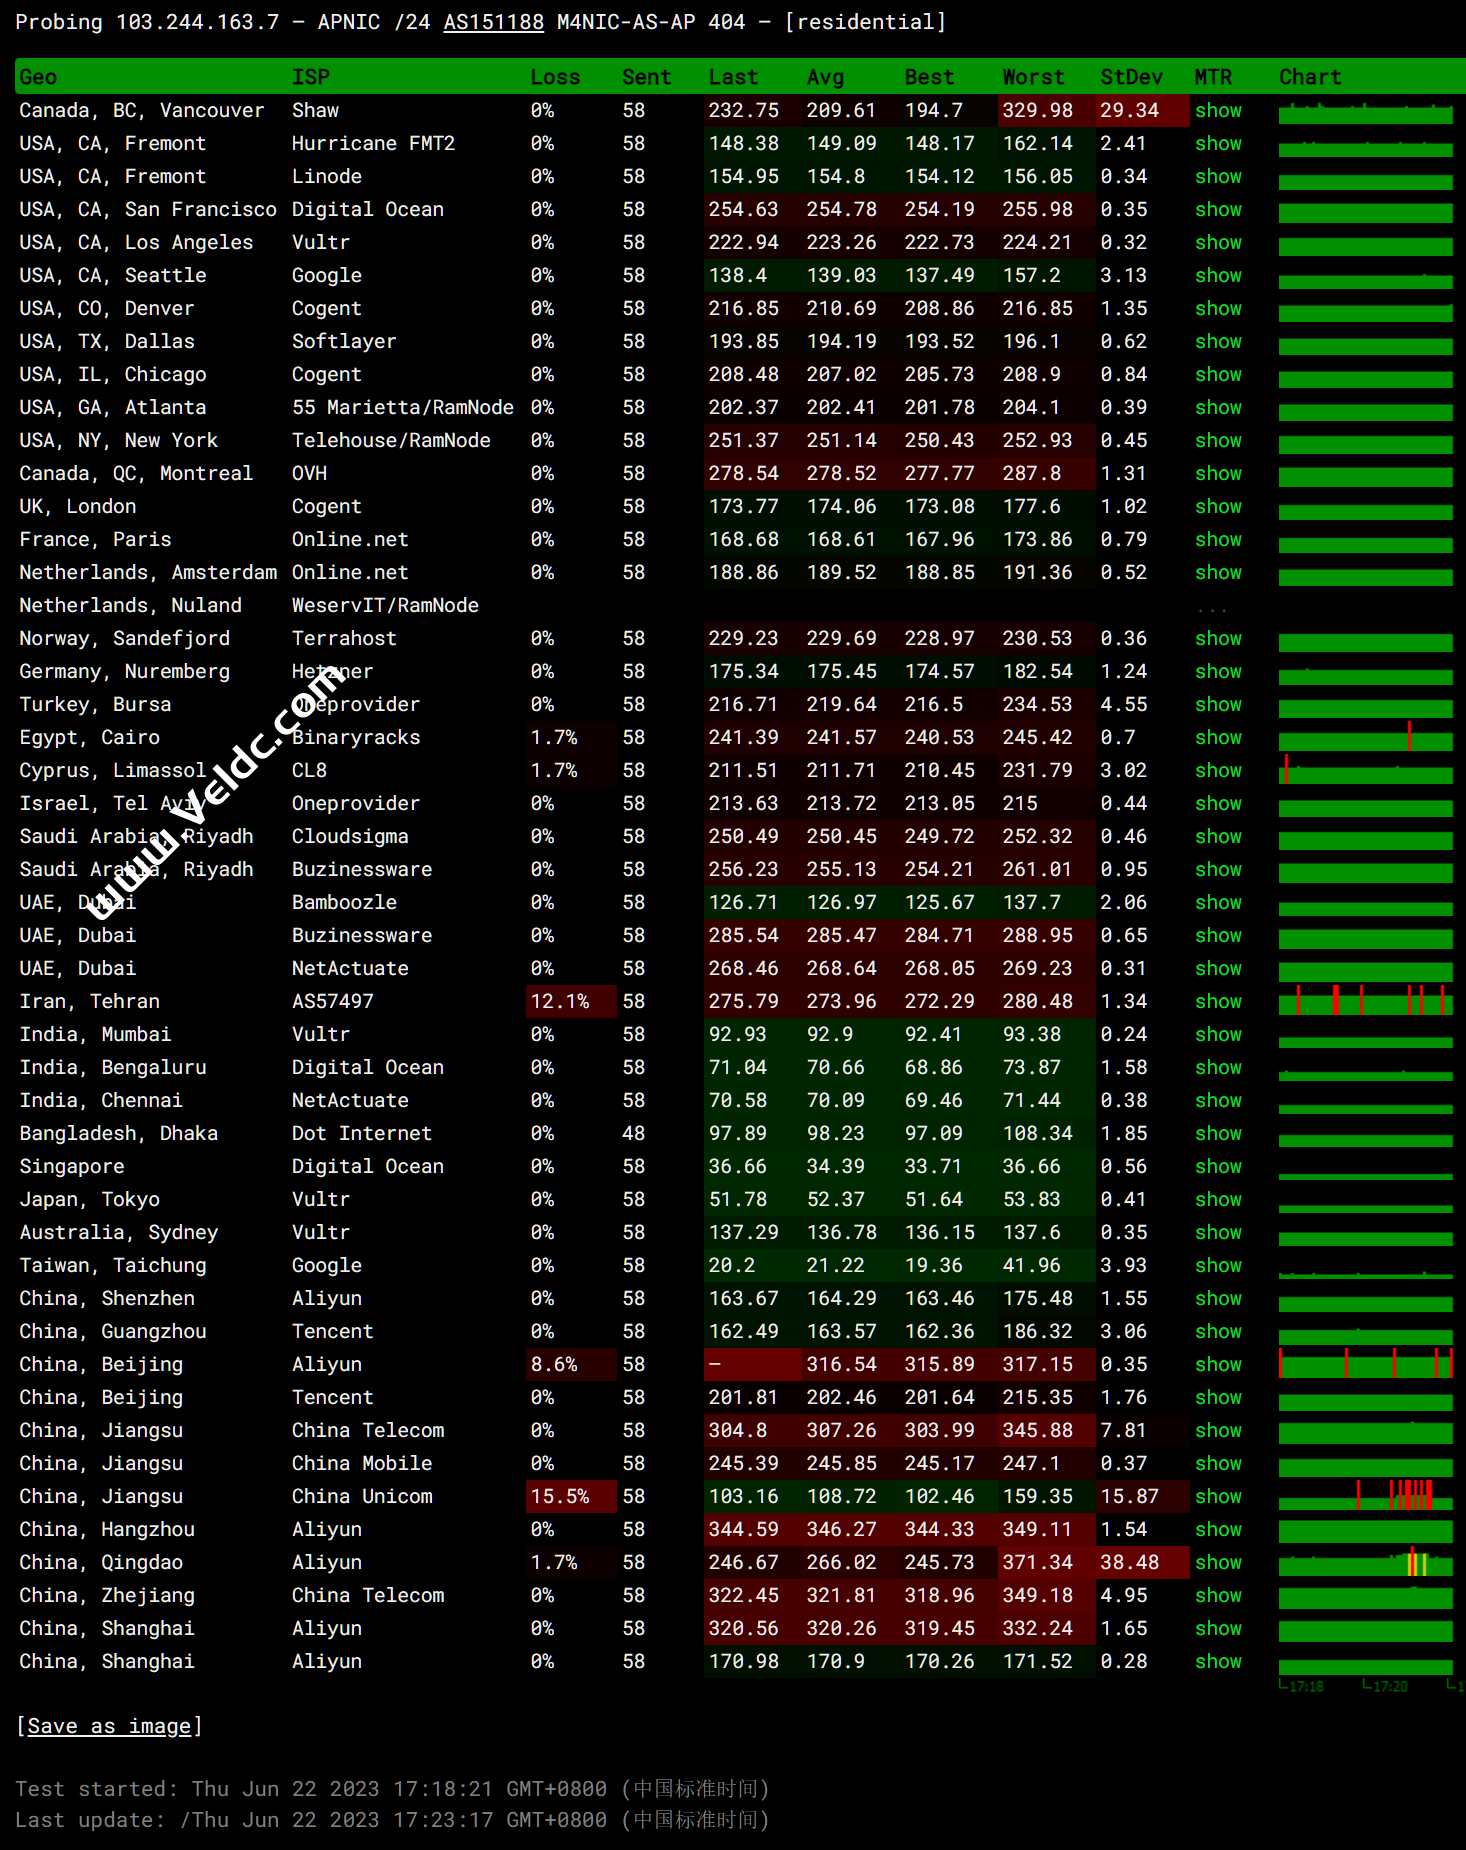Click the Qingdao Aliyun latency chart

[1366, 1562]
